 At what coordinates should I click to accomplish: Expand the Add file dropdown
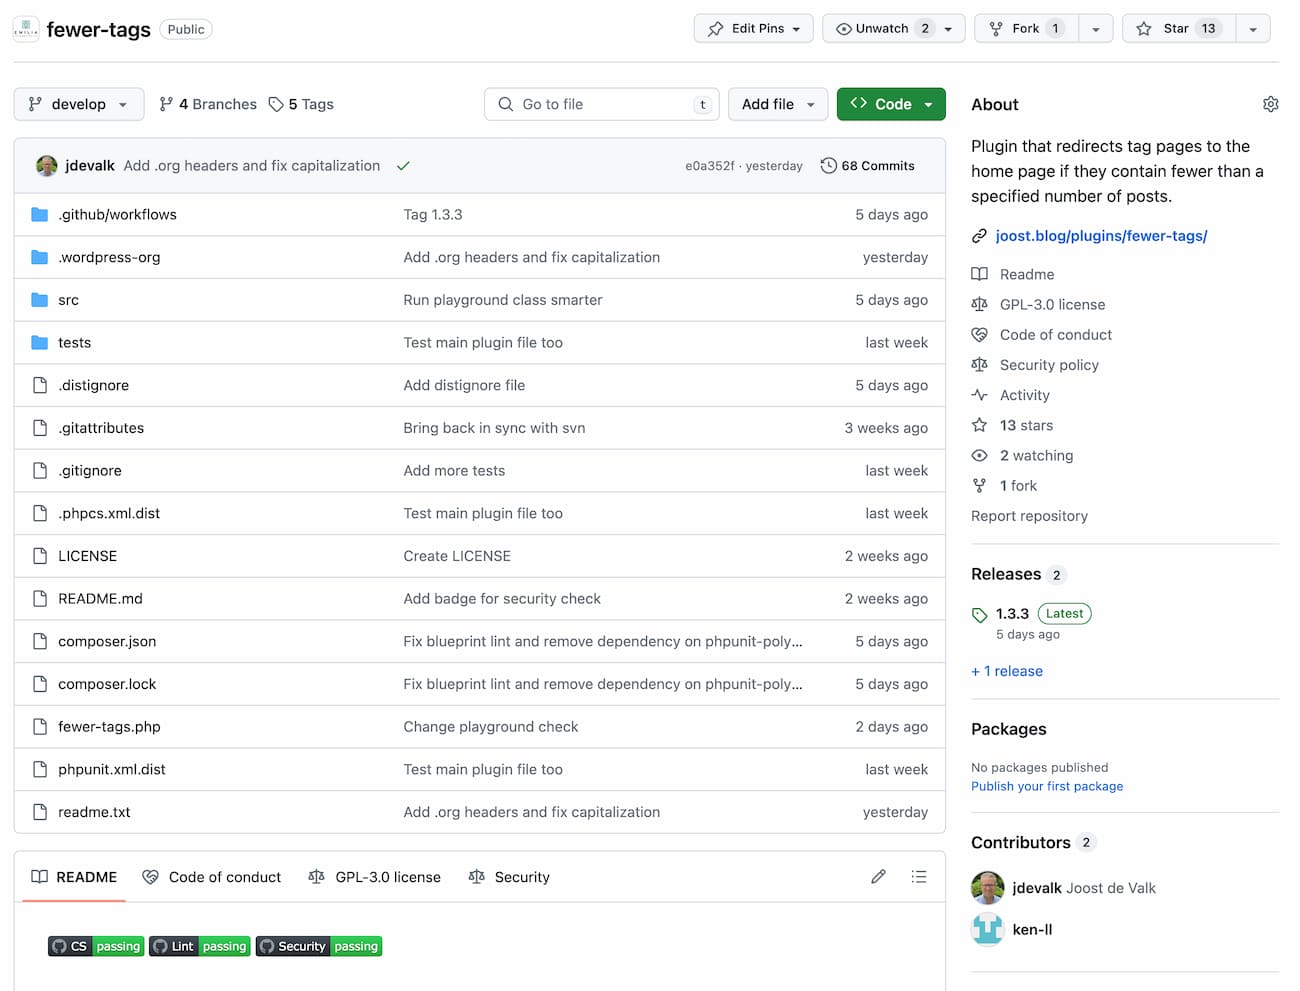777,103
